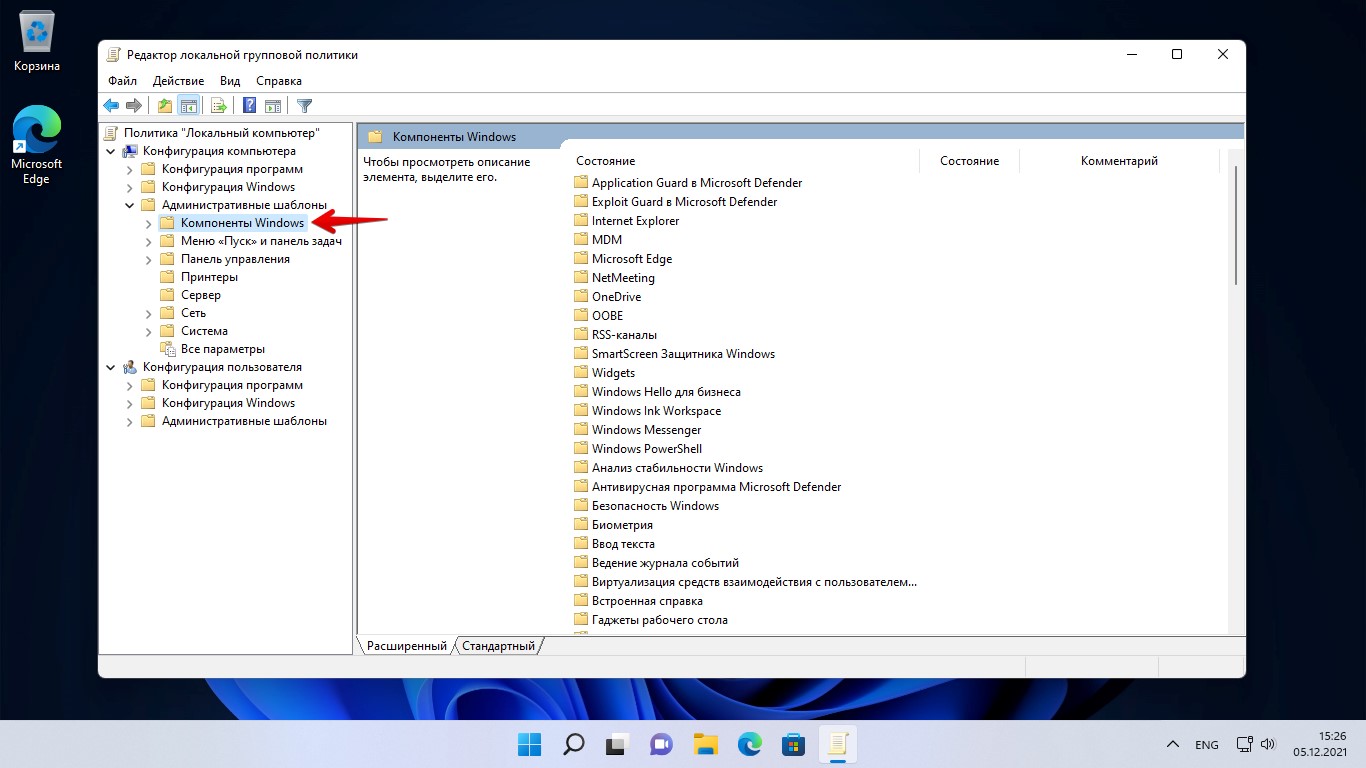Viewport: 1366px width, 768px height.
Task: Click the Filter funnel toolbar icon
Action: pyautogui.click(x=305, y=105)
